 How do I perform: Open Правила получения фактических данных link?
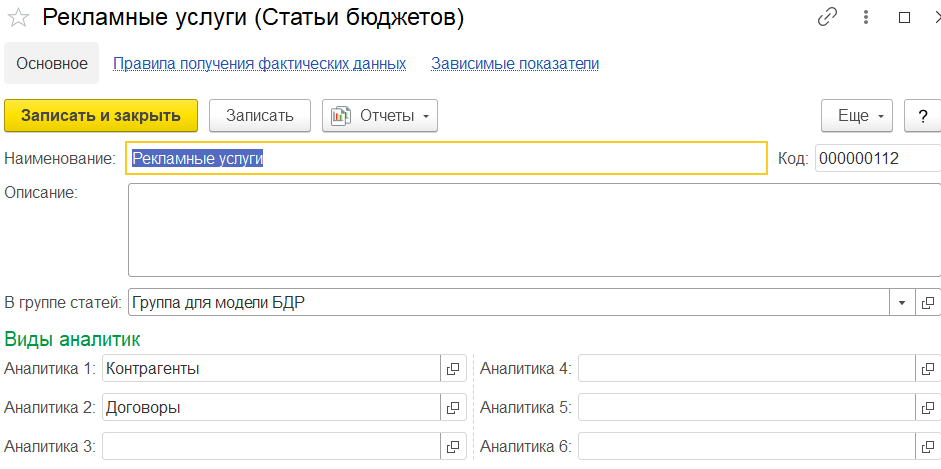(x=260, y=64)
